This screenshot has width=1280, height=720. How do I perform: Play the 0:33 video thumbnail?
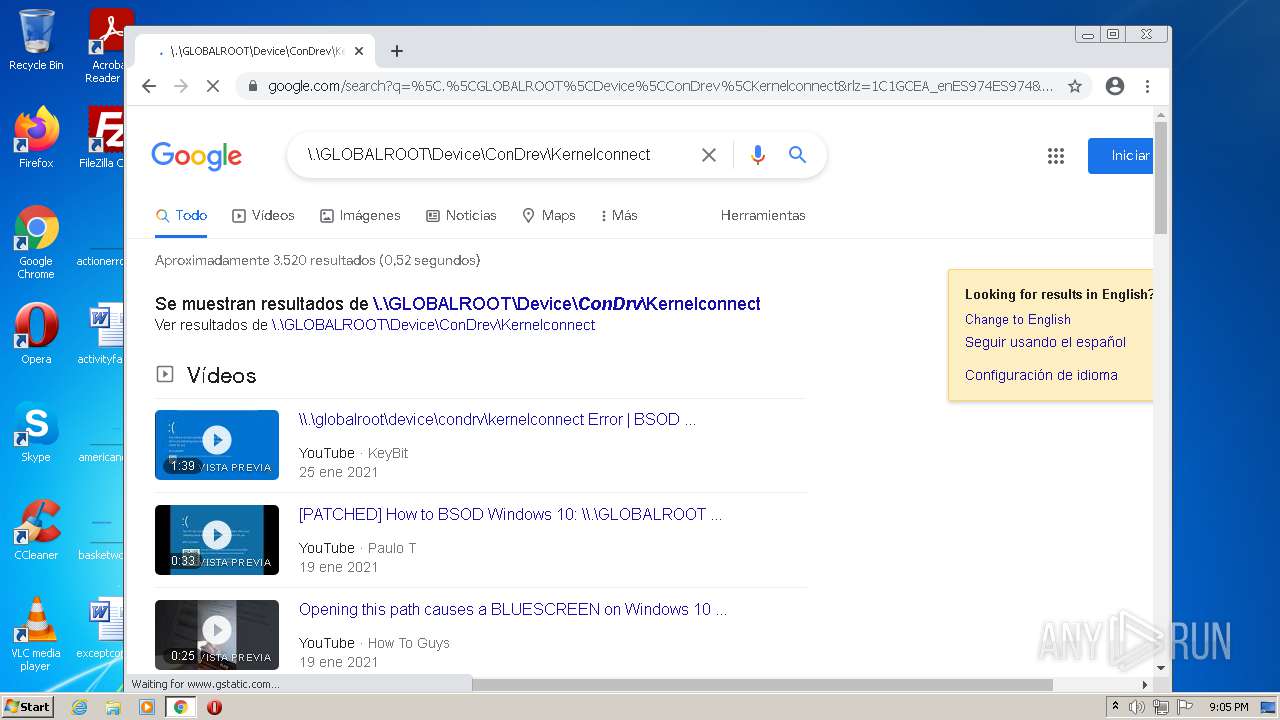217,539
